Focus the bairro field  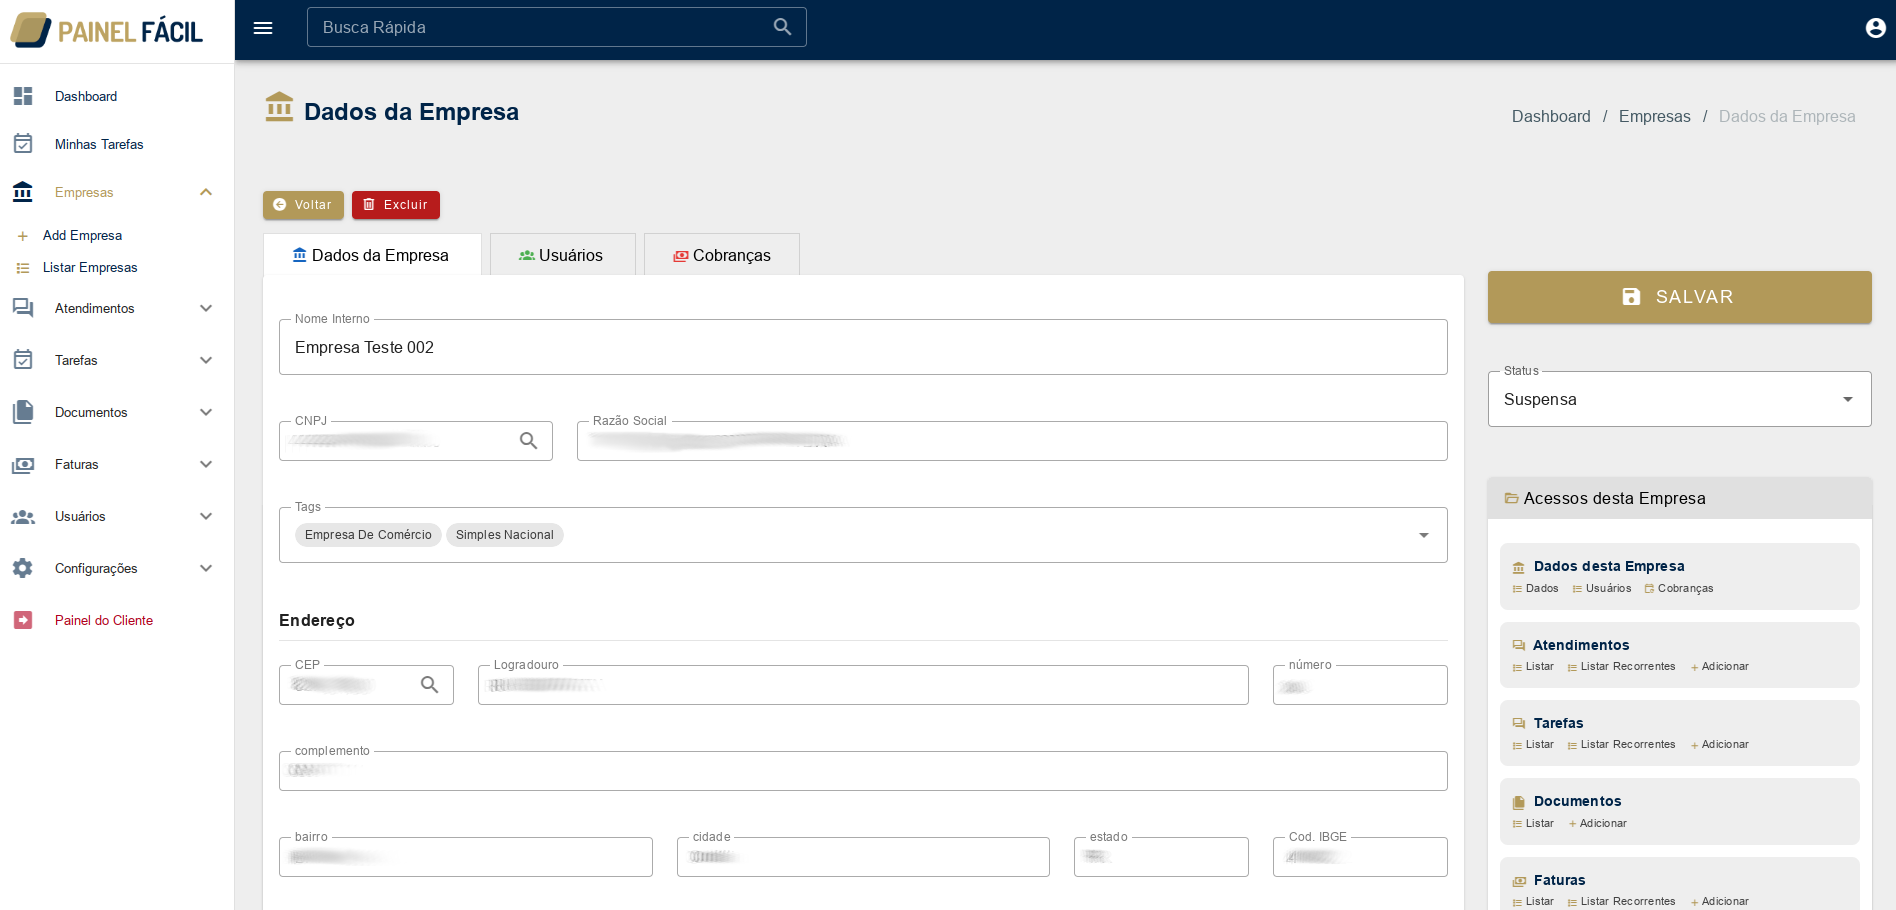[465, 857]
